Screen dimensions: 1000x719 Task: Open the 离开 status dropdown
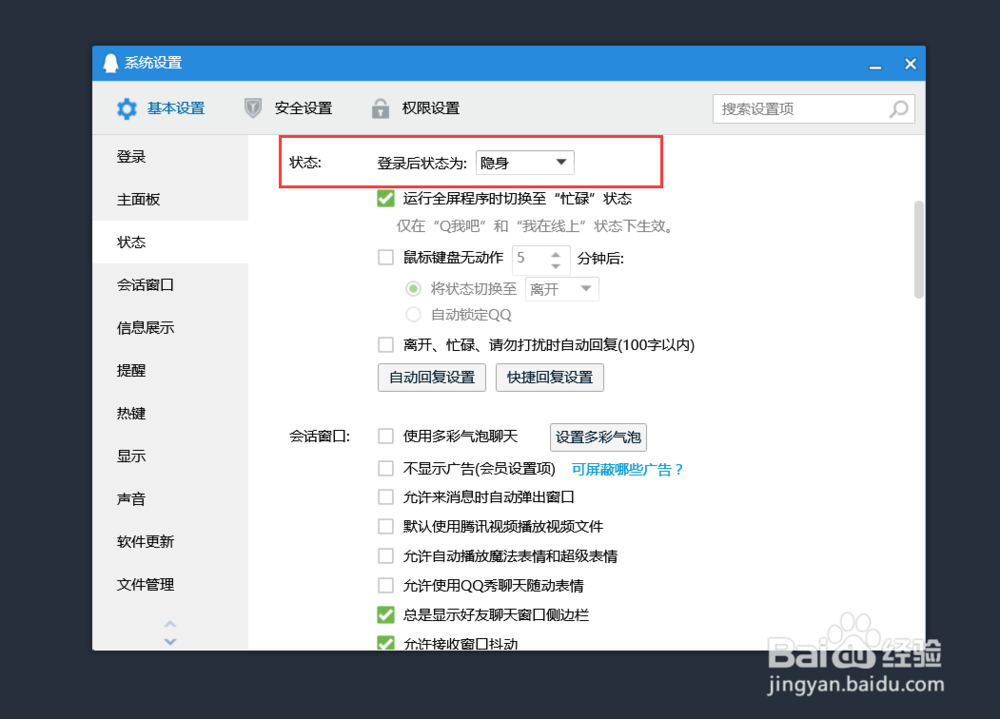[562, 288]
